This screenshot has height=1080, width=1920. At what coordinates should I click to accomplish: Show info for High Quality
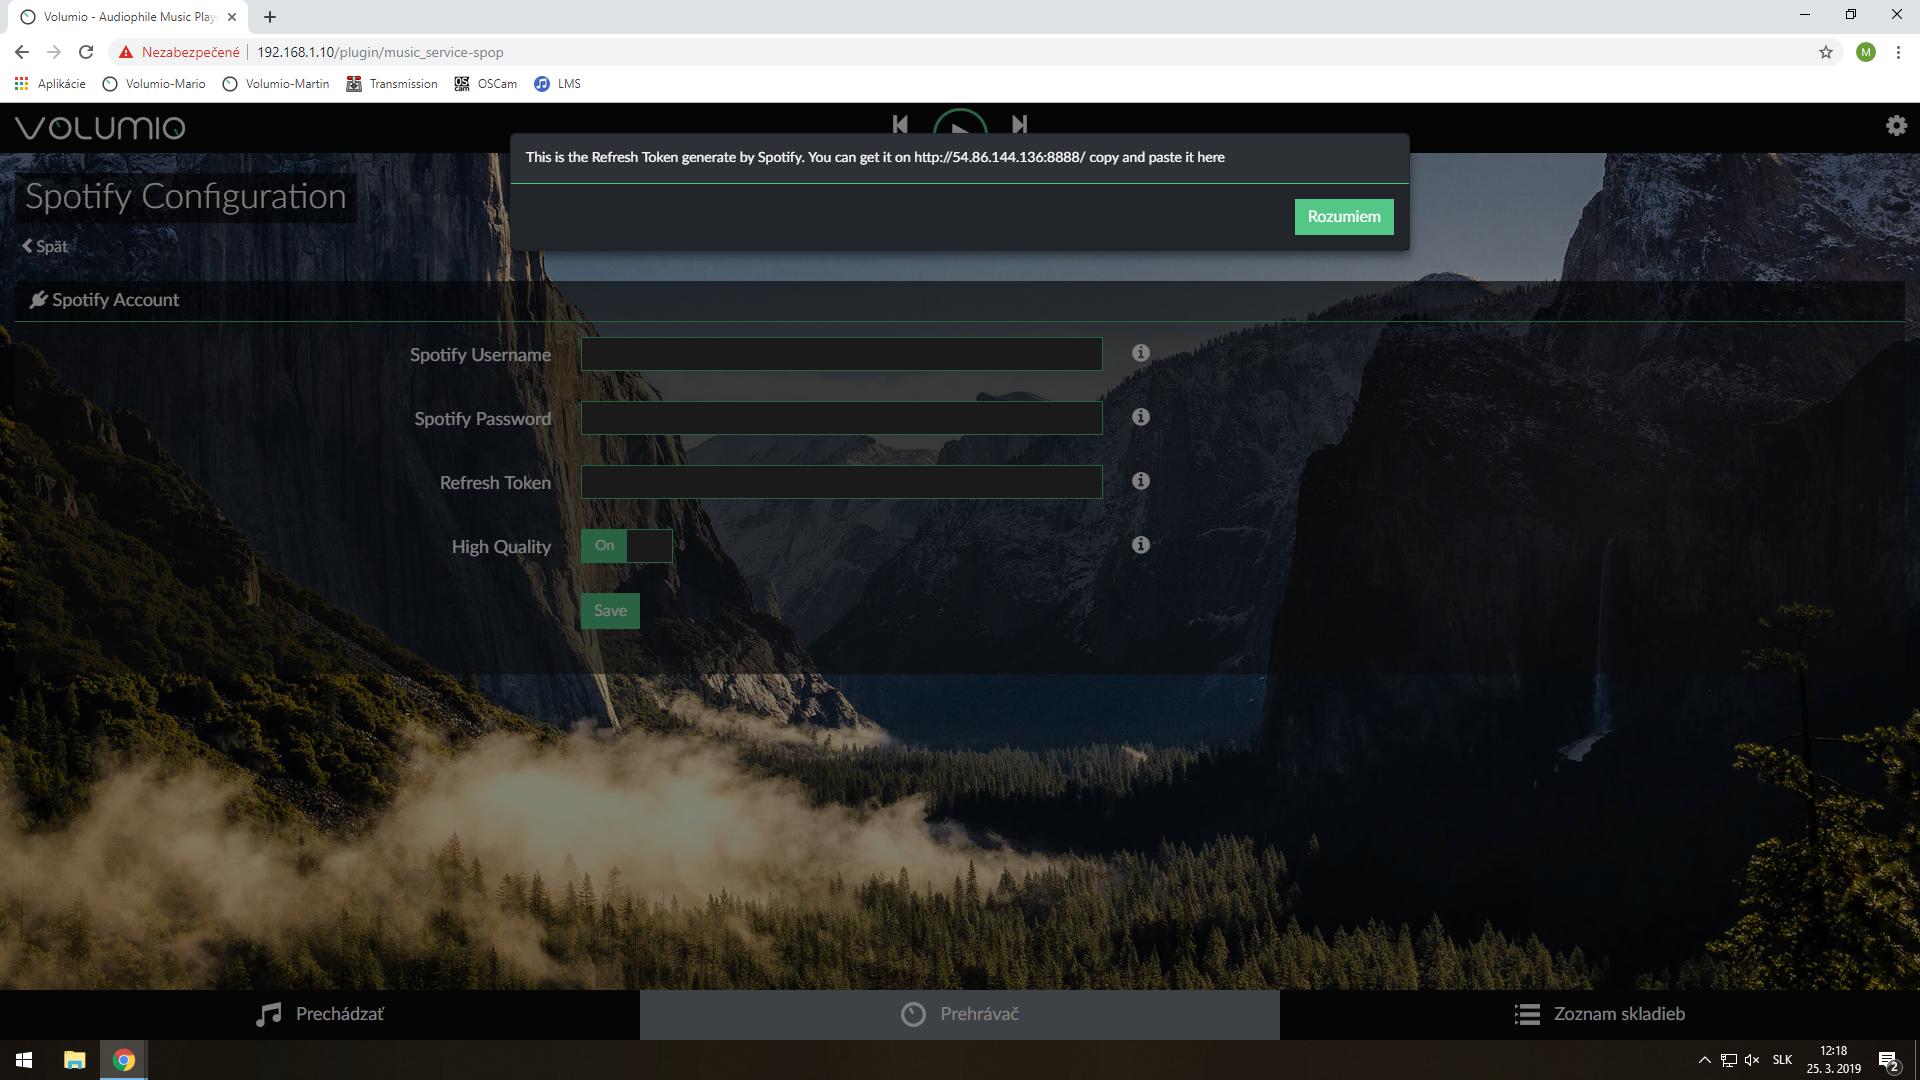point(1140,545)
